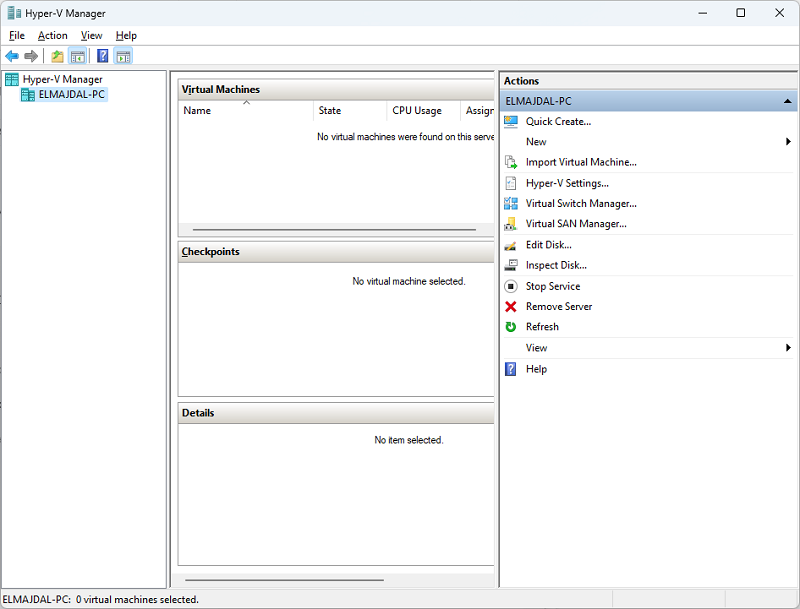
Task: Open the Action menu
Action: [52, 35]
